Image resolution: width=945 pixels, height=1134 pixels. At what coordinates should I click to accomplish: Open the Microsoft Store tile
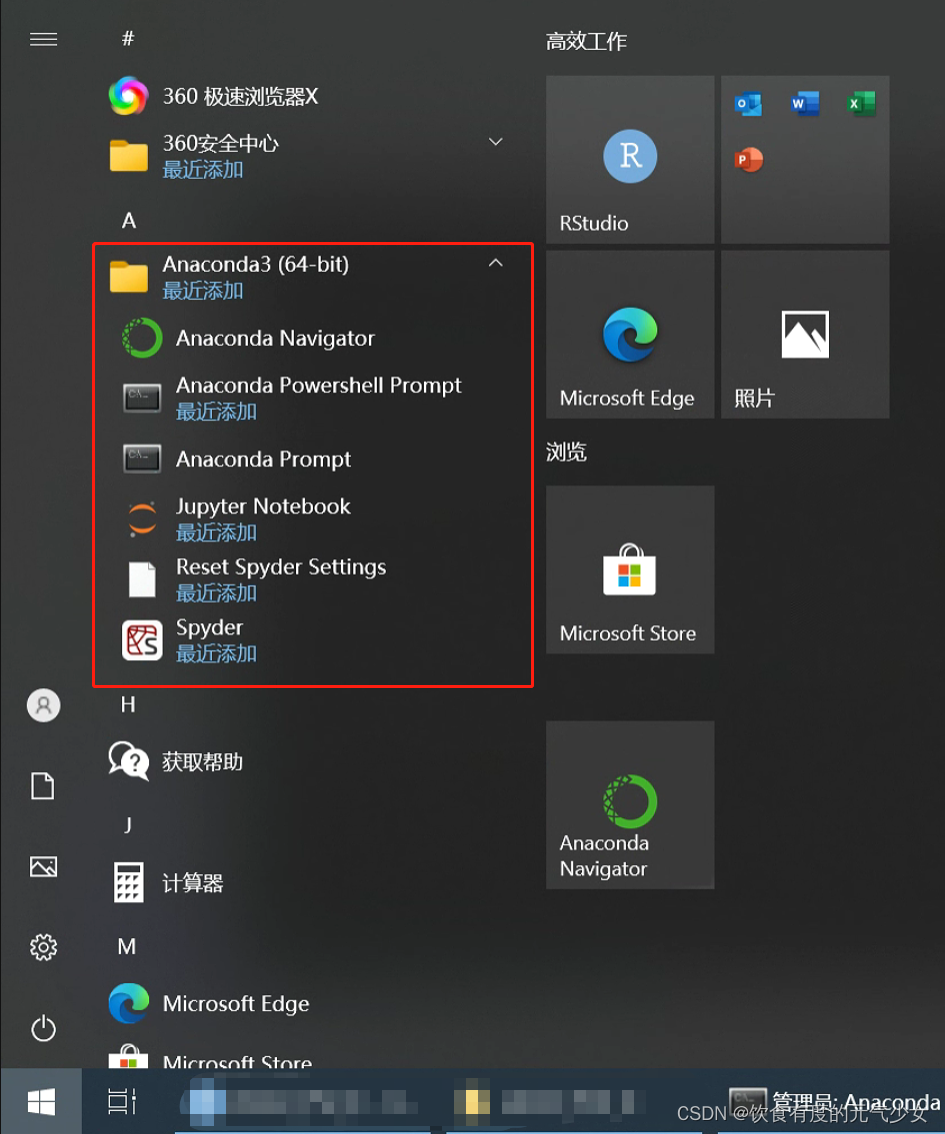pos(630,570)
